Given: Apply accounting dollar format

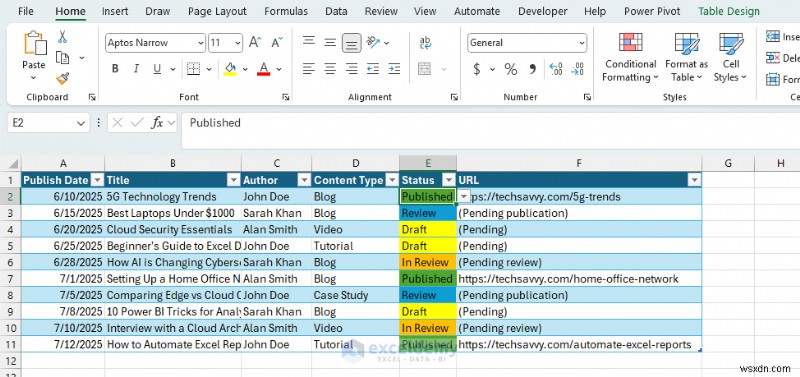Looking at the screenshot, I should click(x=477, y=69).
